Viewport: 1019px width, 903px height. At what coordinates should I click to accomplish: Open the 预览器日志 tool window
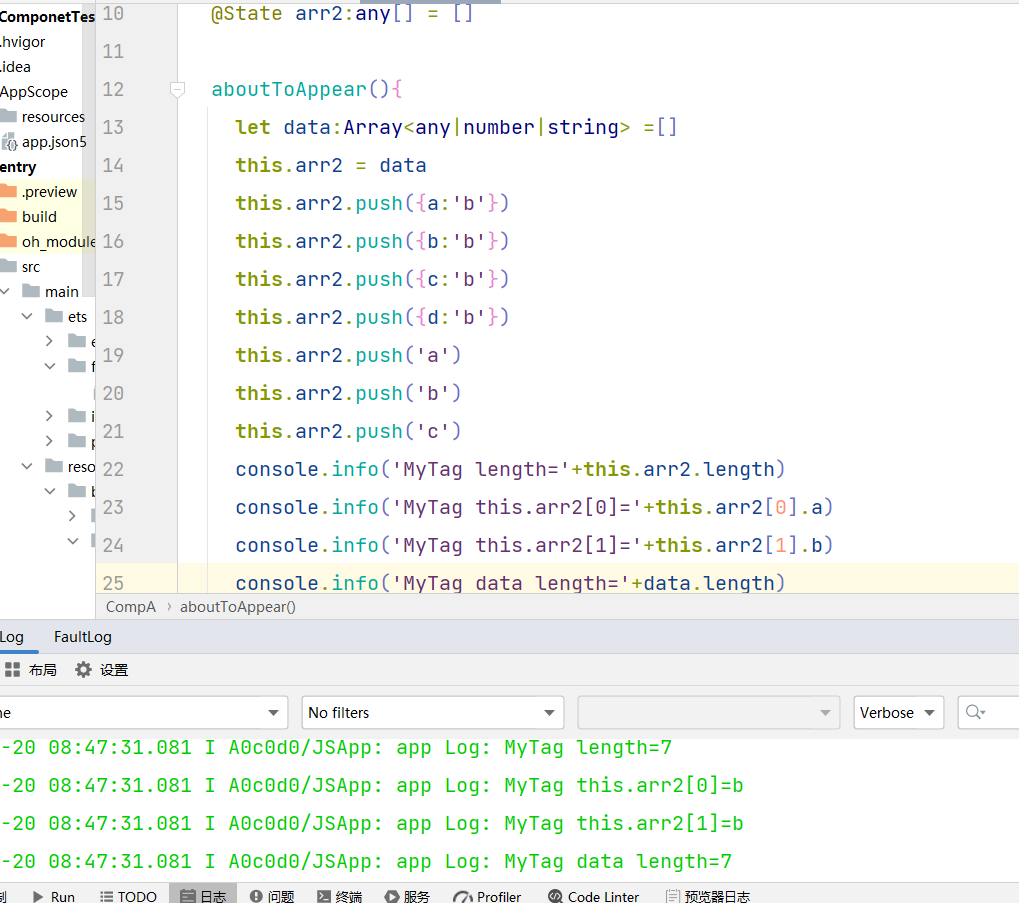tap(708, 897)
